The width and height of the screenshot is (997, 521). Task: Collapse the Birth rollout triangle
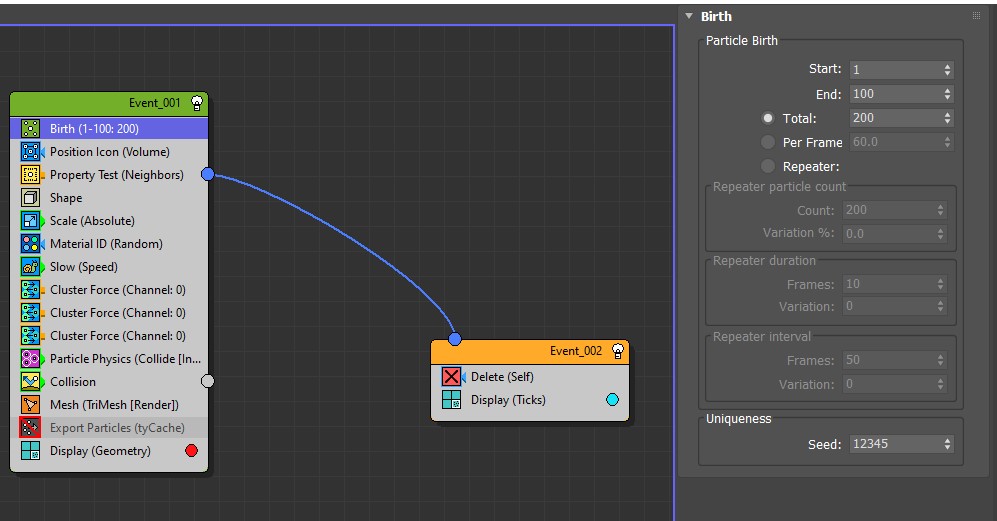coord(689,16)
